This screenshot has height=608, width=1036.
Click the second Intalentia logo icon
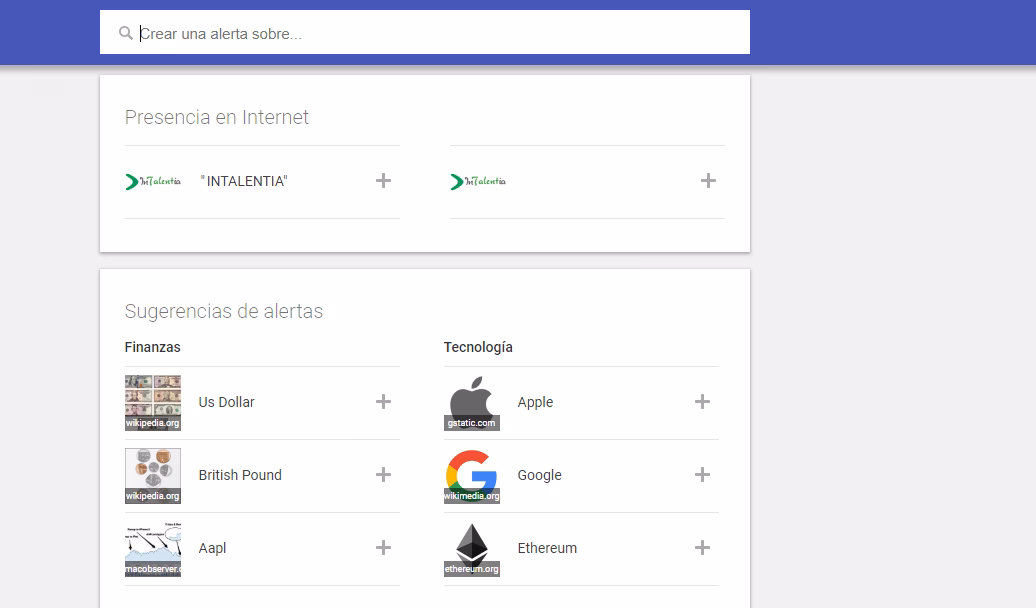(x=477, y=181)
